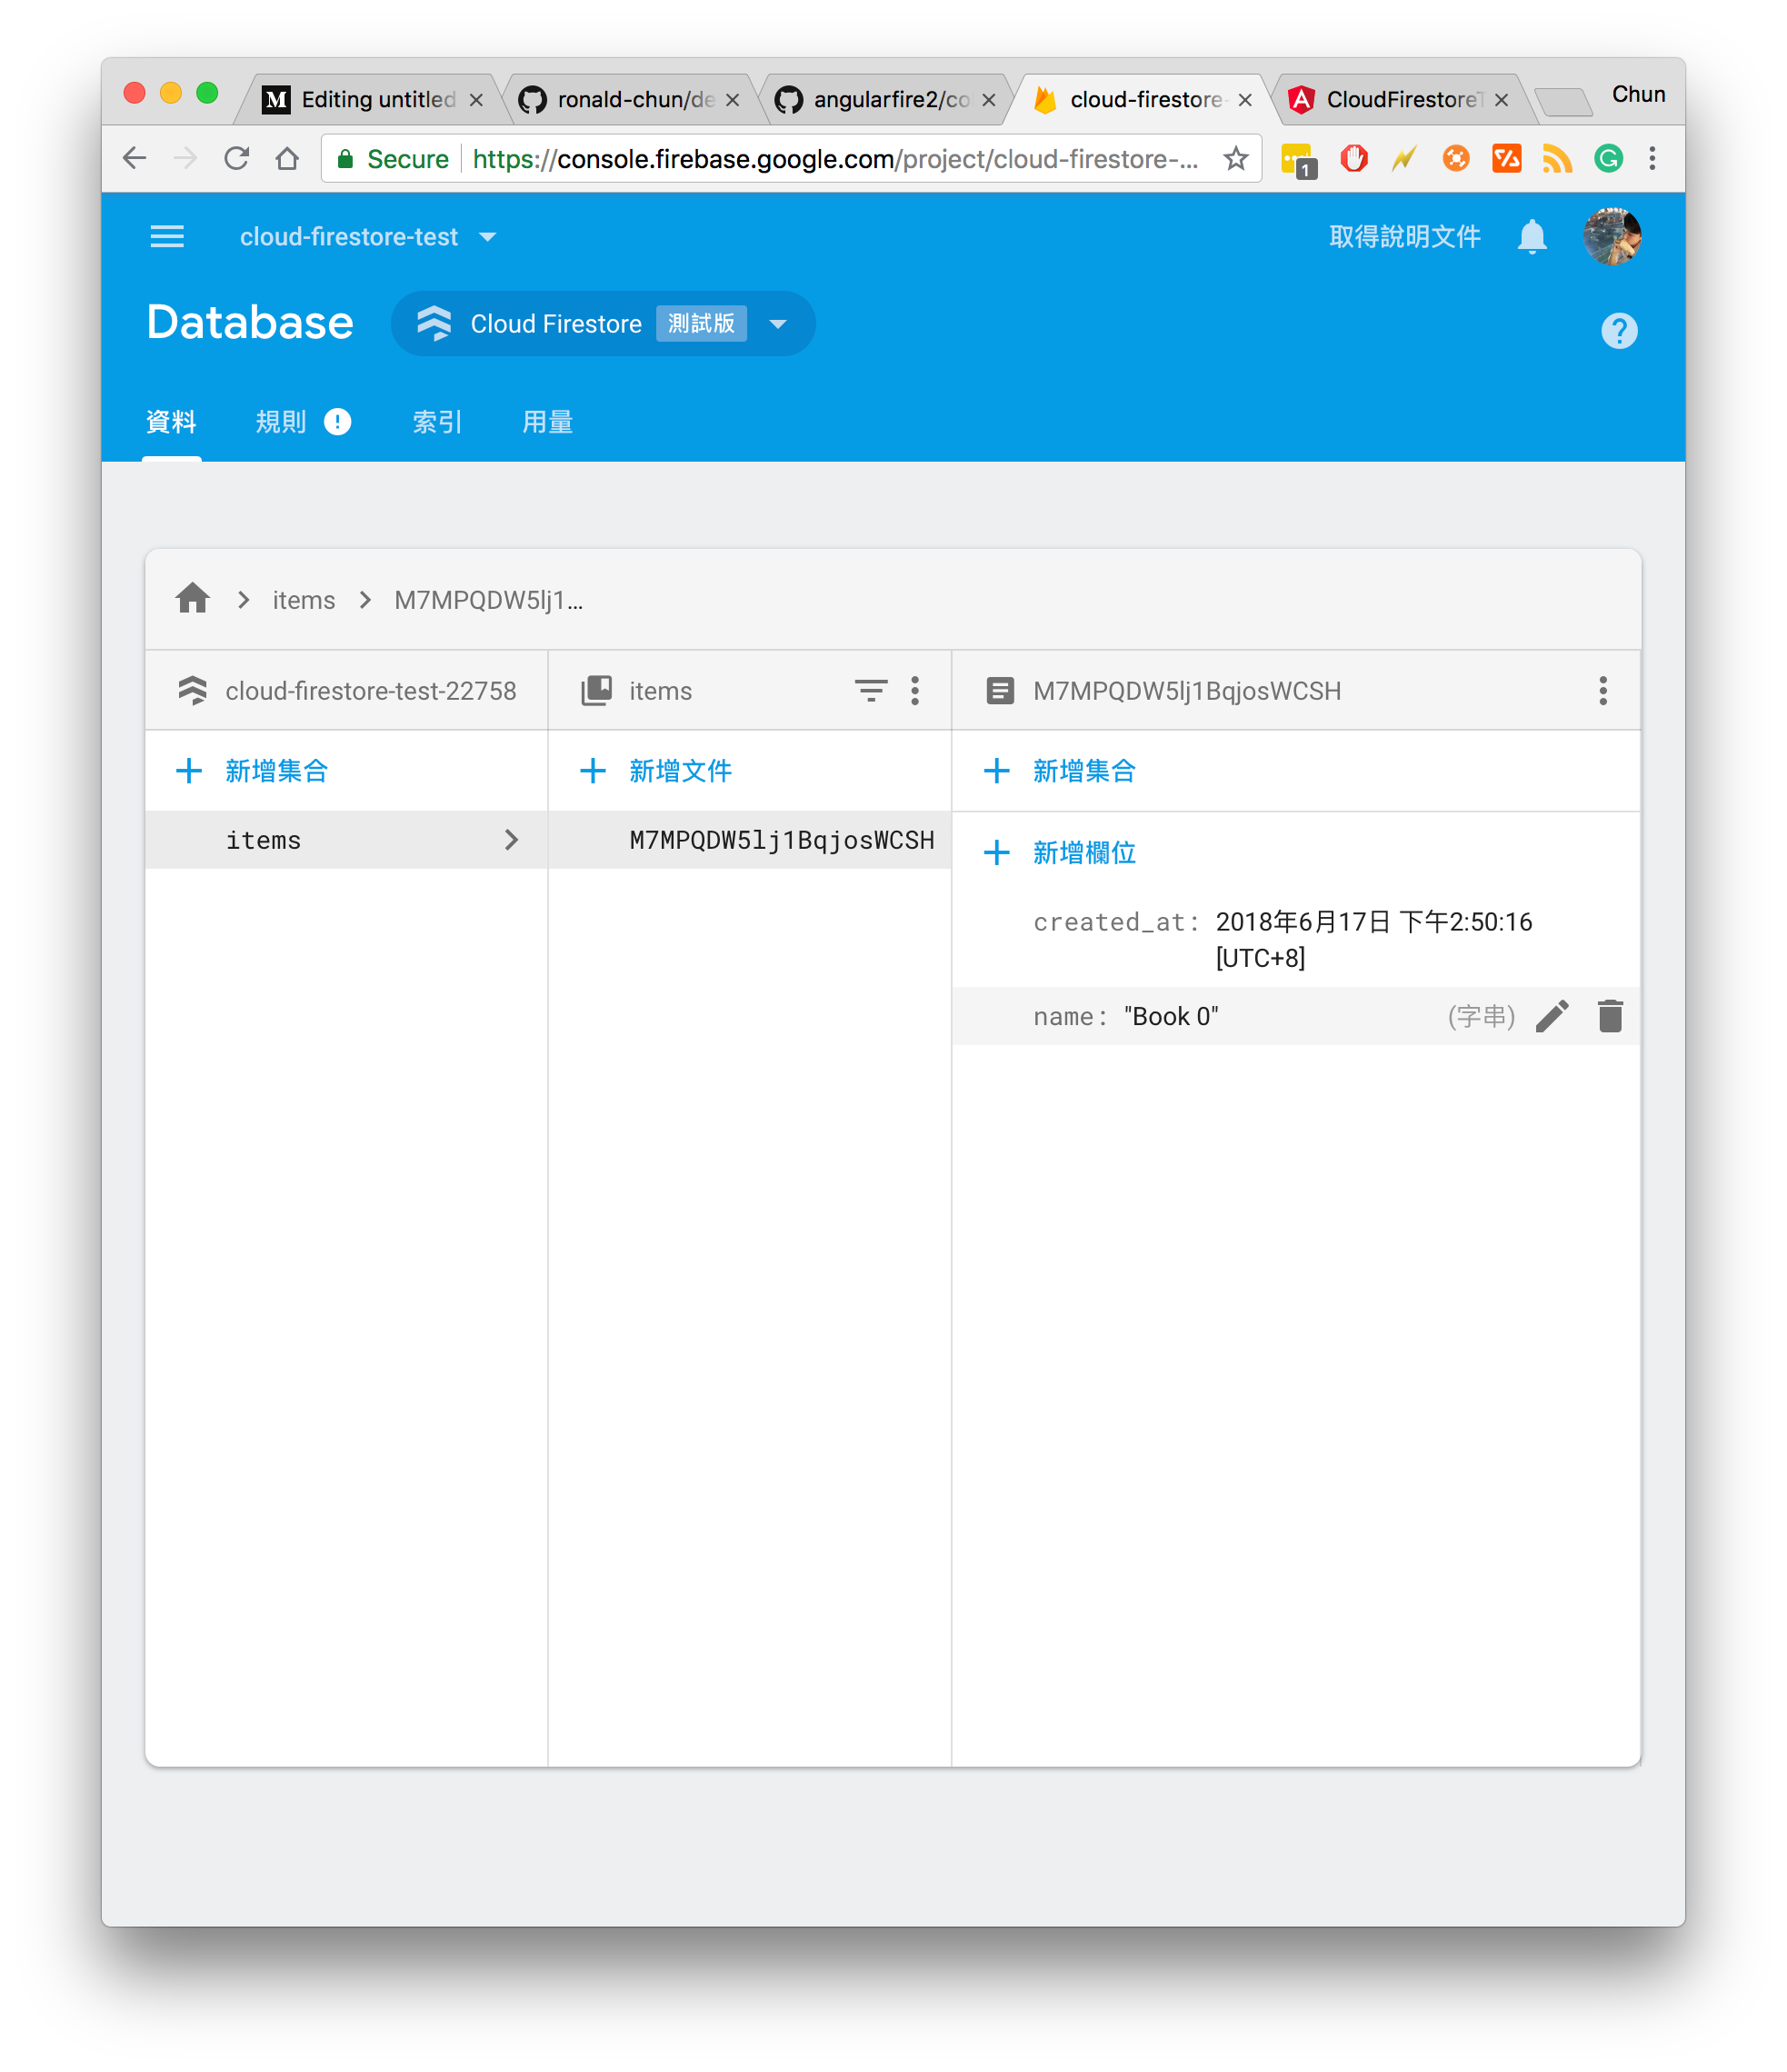Click M7MPQDW5lj1… breadcrumb

pyautogui.click(x=488, y=599)
